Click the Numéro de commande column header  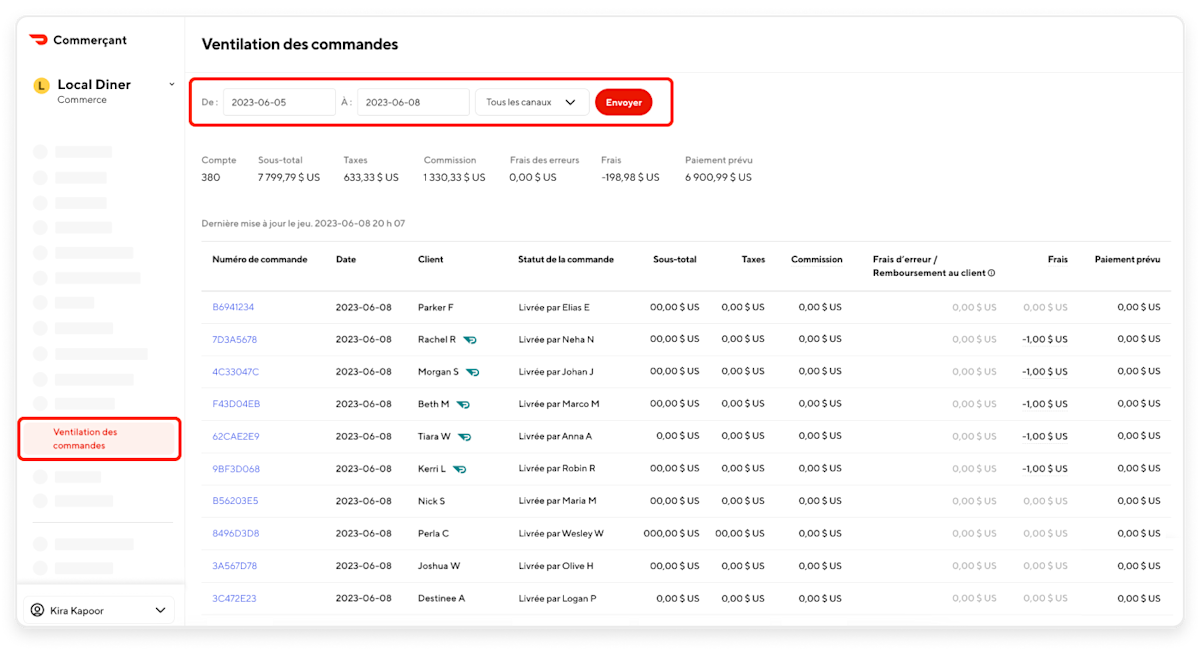click(x=260, y=259)
